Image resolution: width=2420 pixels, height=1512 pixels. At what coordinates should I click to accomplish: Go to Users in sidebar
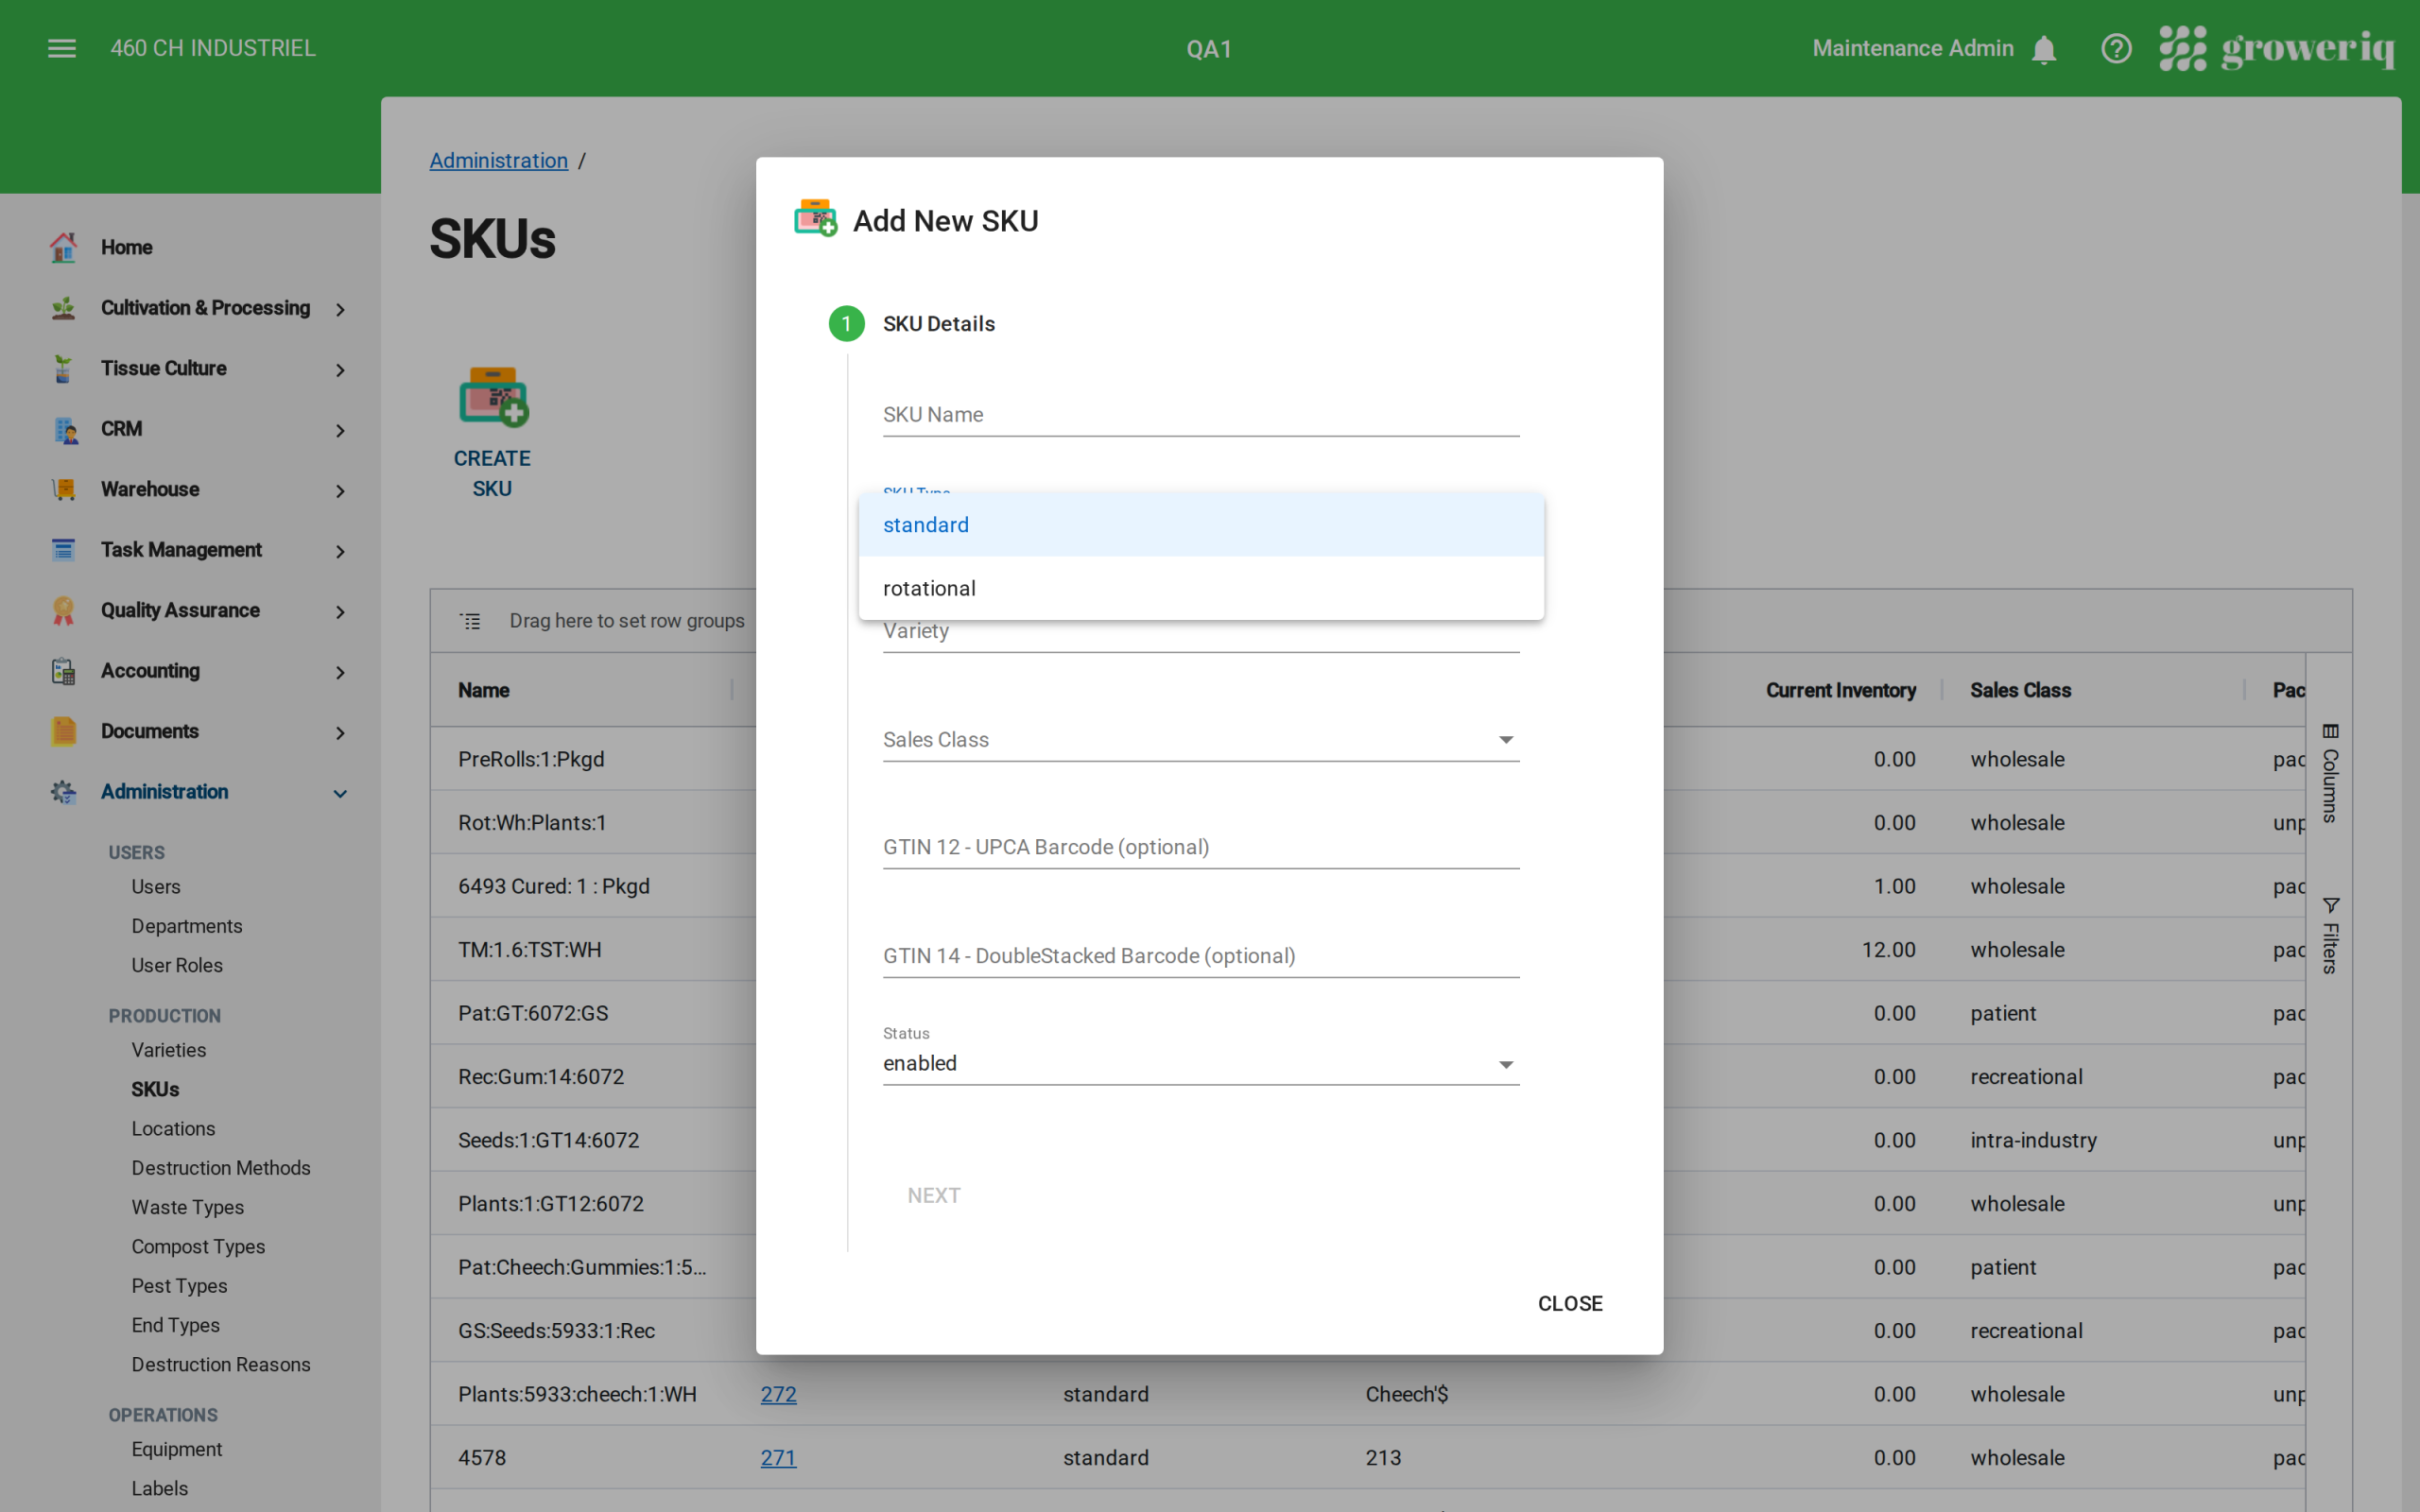(156, 887)
